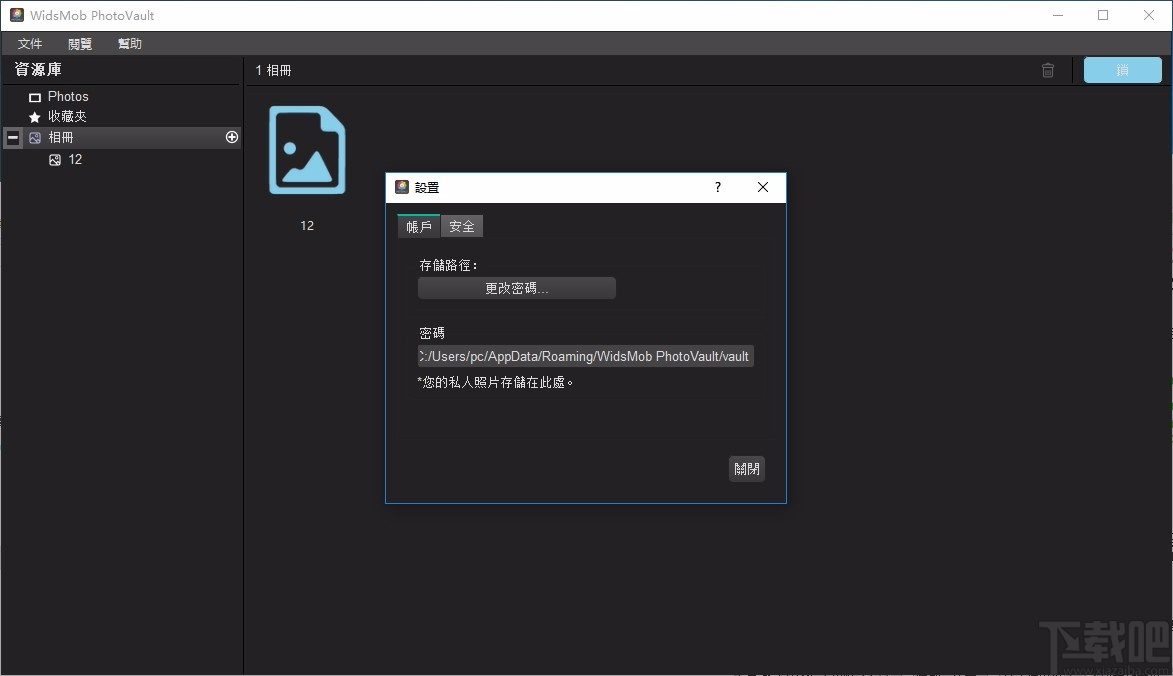
Task: Select the Photos library icon
Action: point(34,96)
